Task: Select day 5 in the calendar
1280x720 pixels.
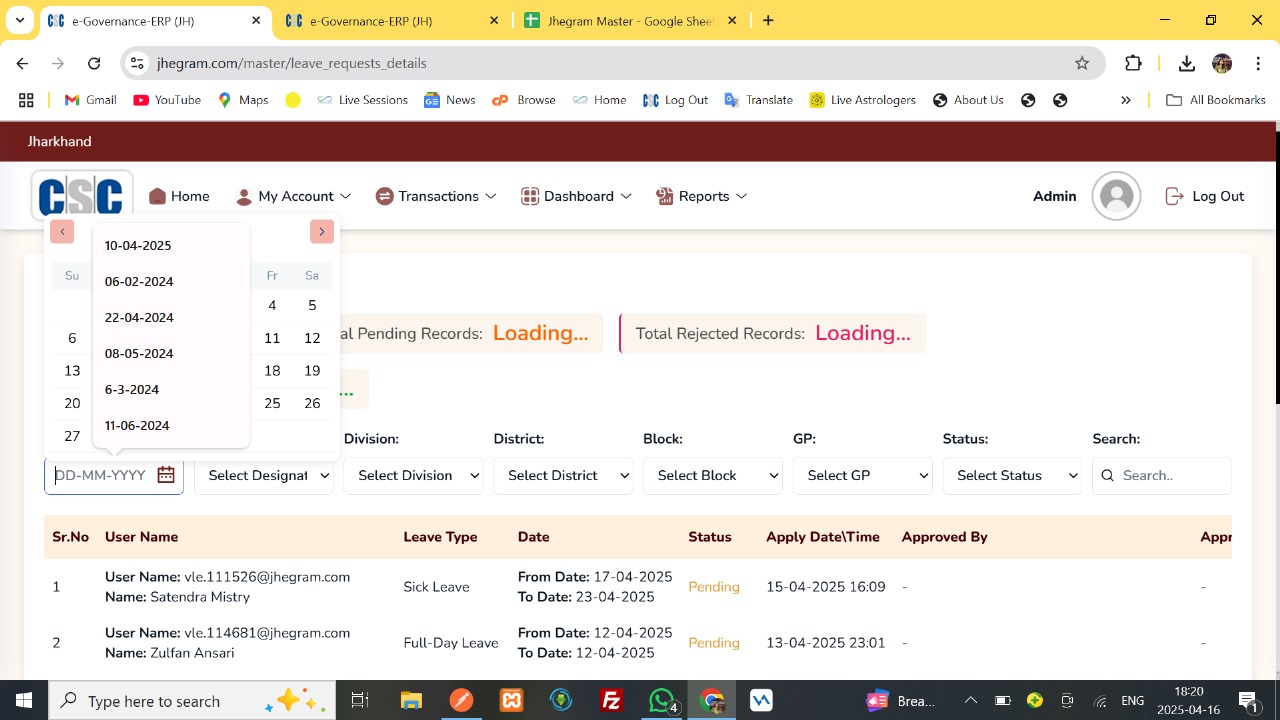Action: (x=312, y=306)
